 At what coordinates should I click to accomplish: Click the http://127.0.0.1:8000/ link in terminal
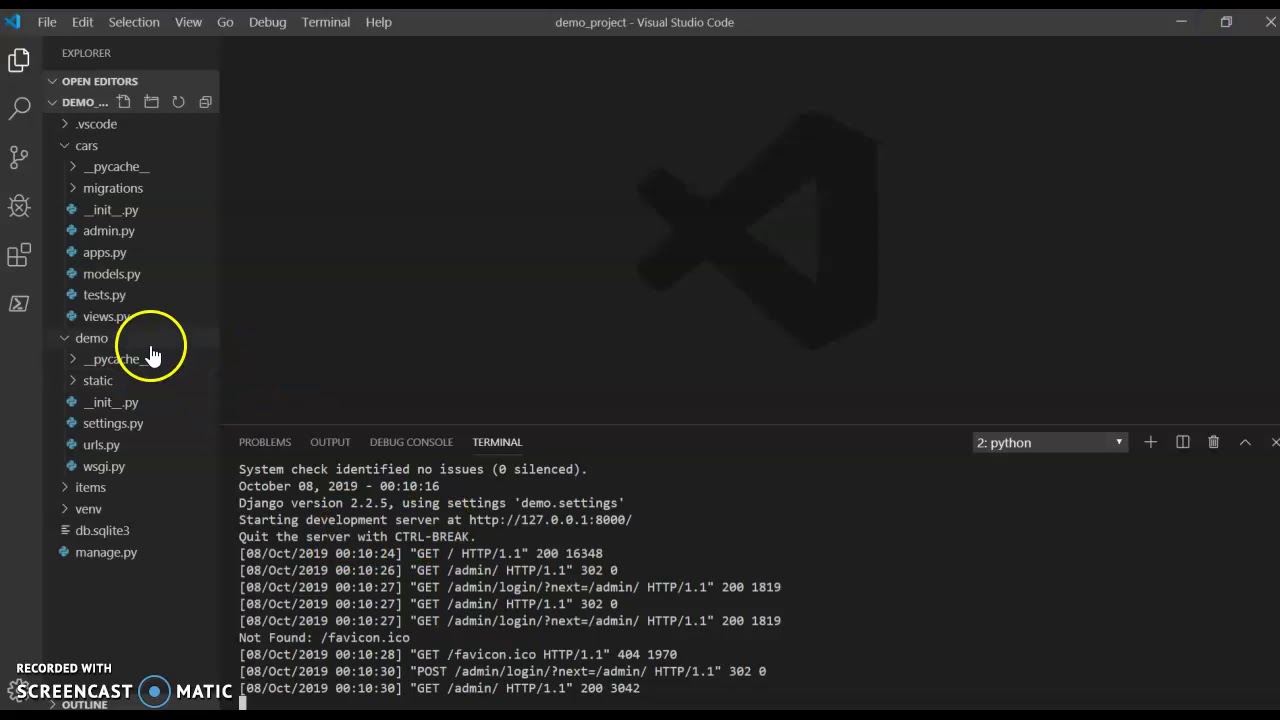click(550, 520)
